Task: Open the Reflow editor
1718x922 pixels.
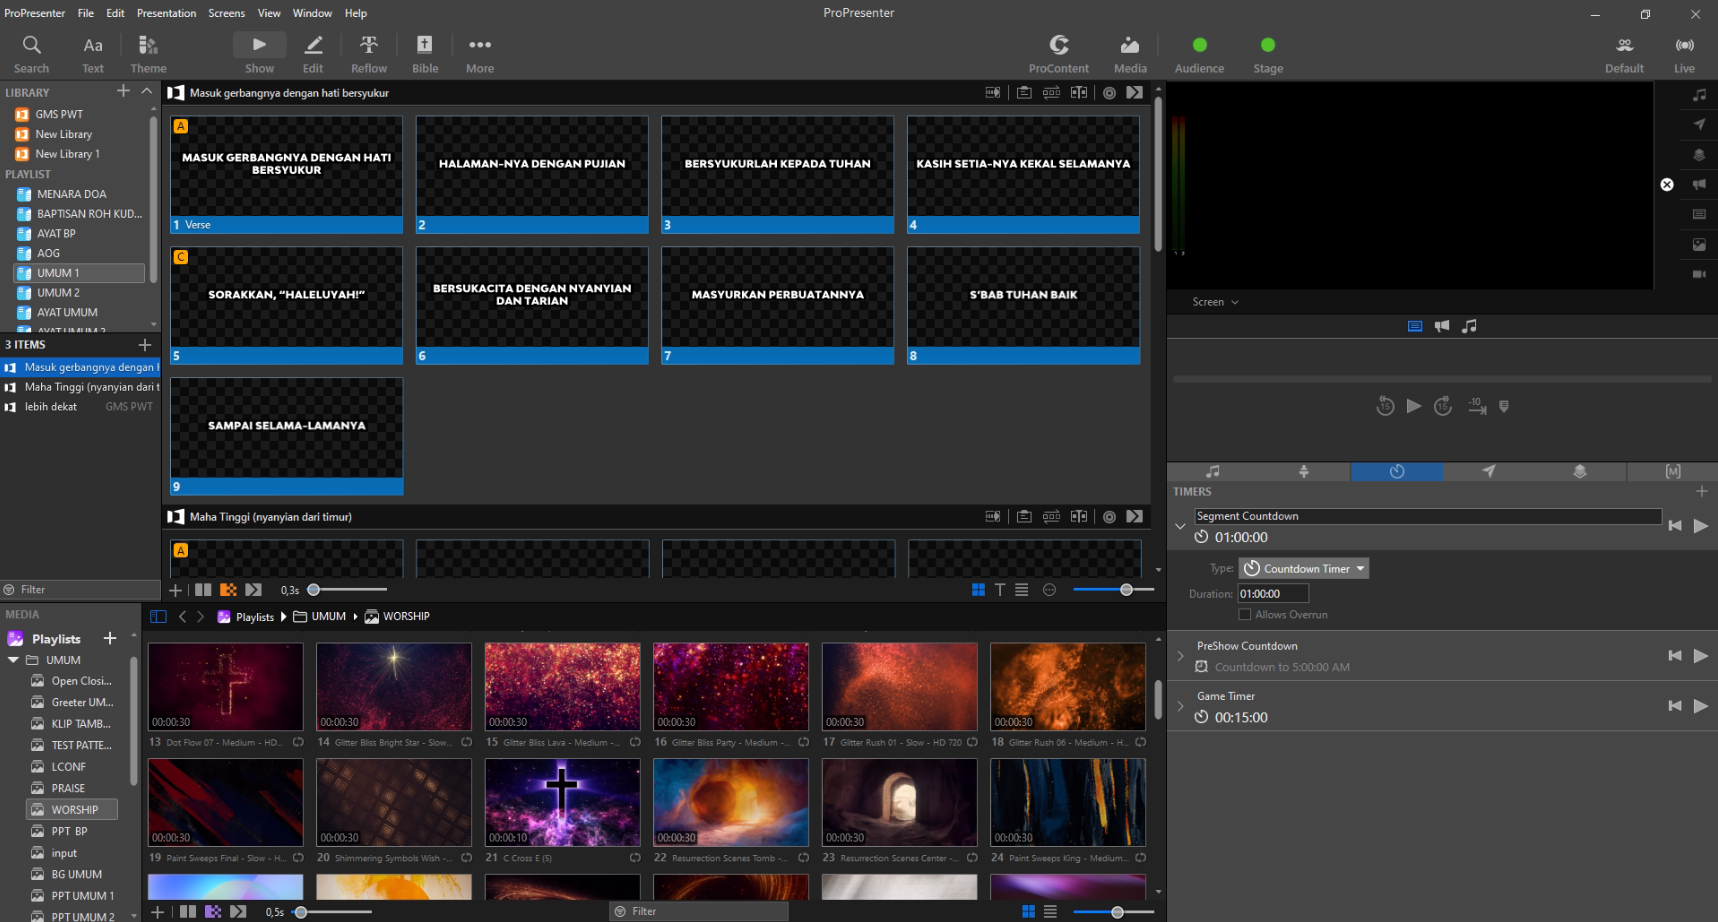Action: (x=368, y=52)
